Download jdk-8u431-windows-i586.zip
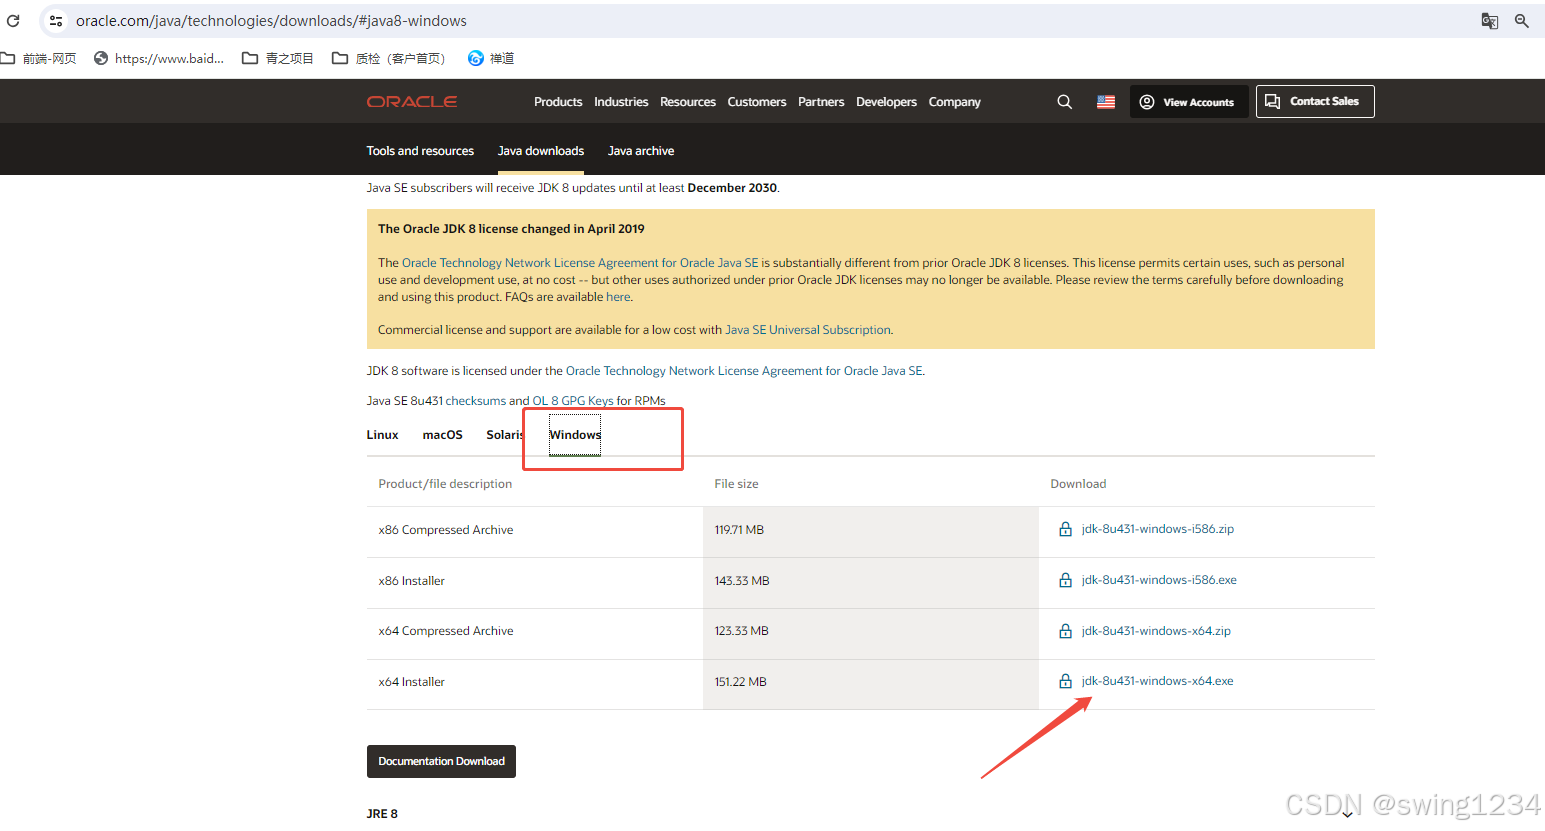 point(1157,529)
